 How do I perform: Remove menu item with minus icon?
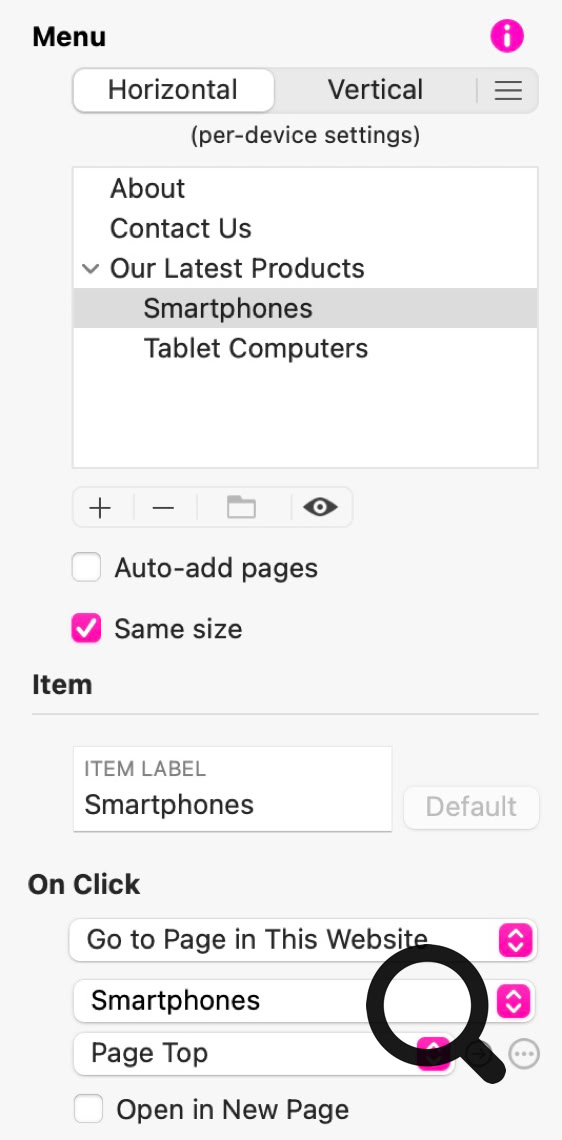(x=164, y=507)
